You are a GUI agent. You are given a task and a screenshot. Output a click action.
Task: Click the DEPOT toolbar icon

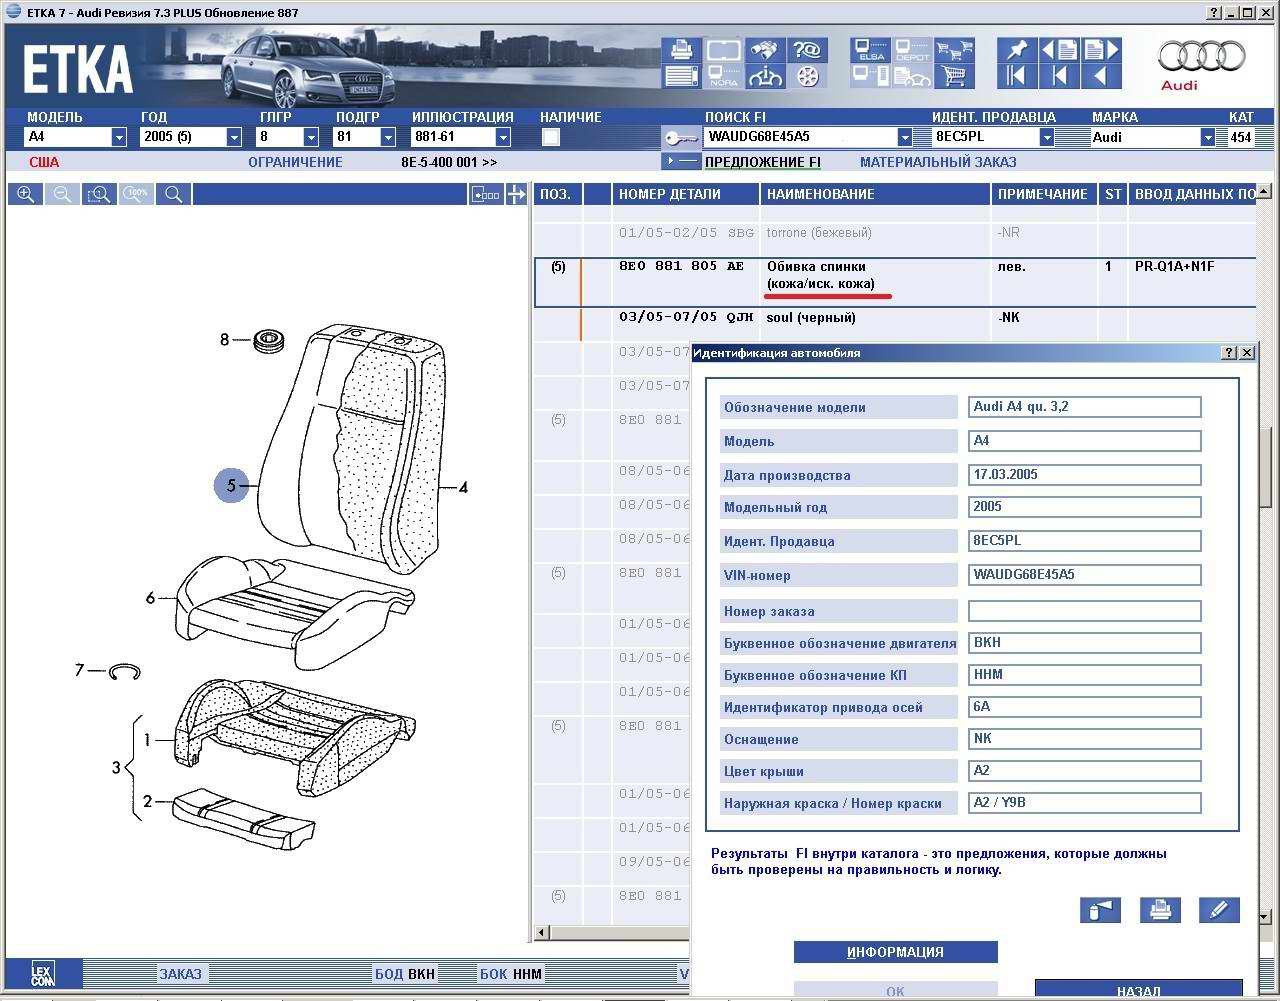912,50
